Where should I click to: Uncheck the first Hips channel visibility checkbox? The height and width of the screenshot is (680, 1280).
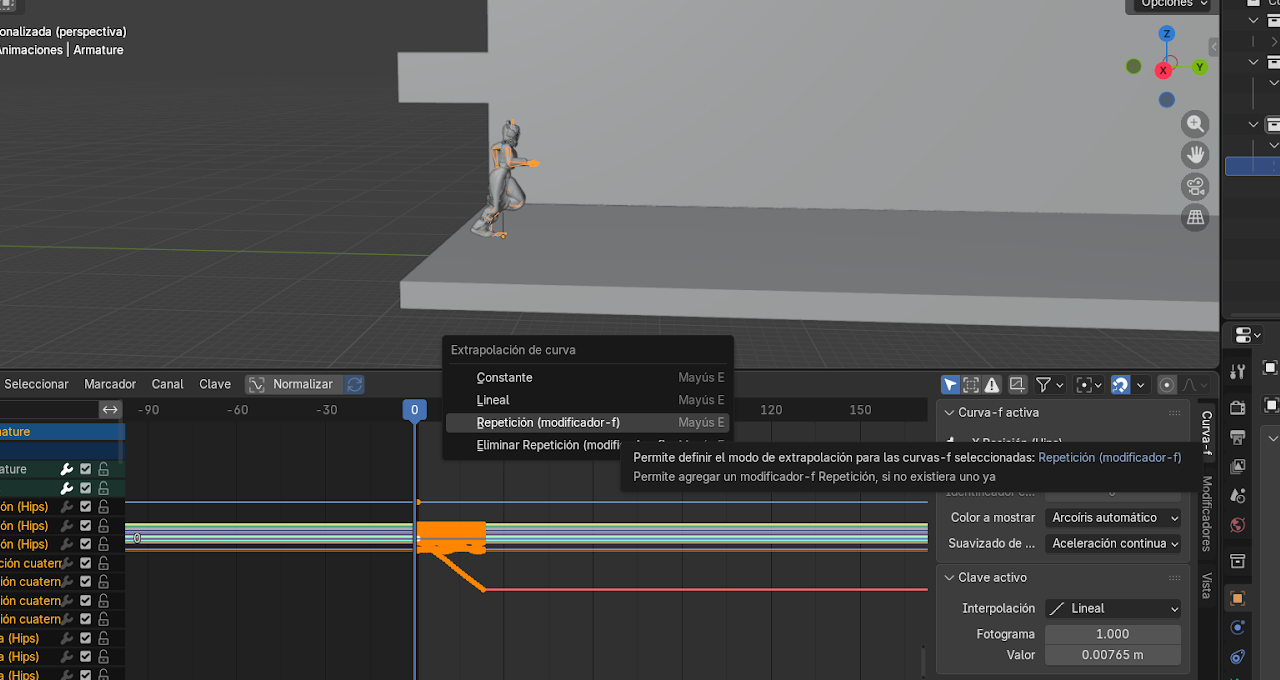(86, 507)
